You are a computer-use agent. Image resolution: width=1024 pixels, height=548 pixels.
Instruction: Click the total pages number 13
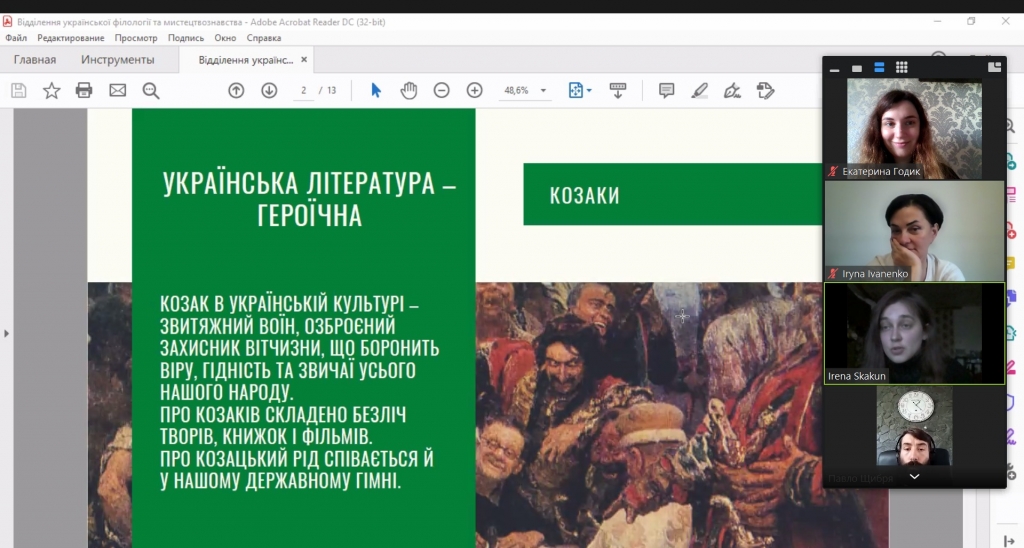(x=332, y=90)
